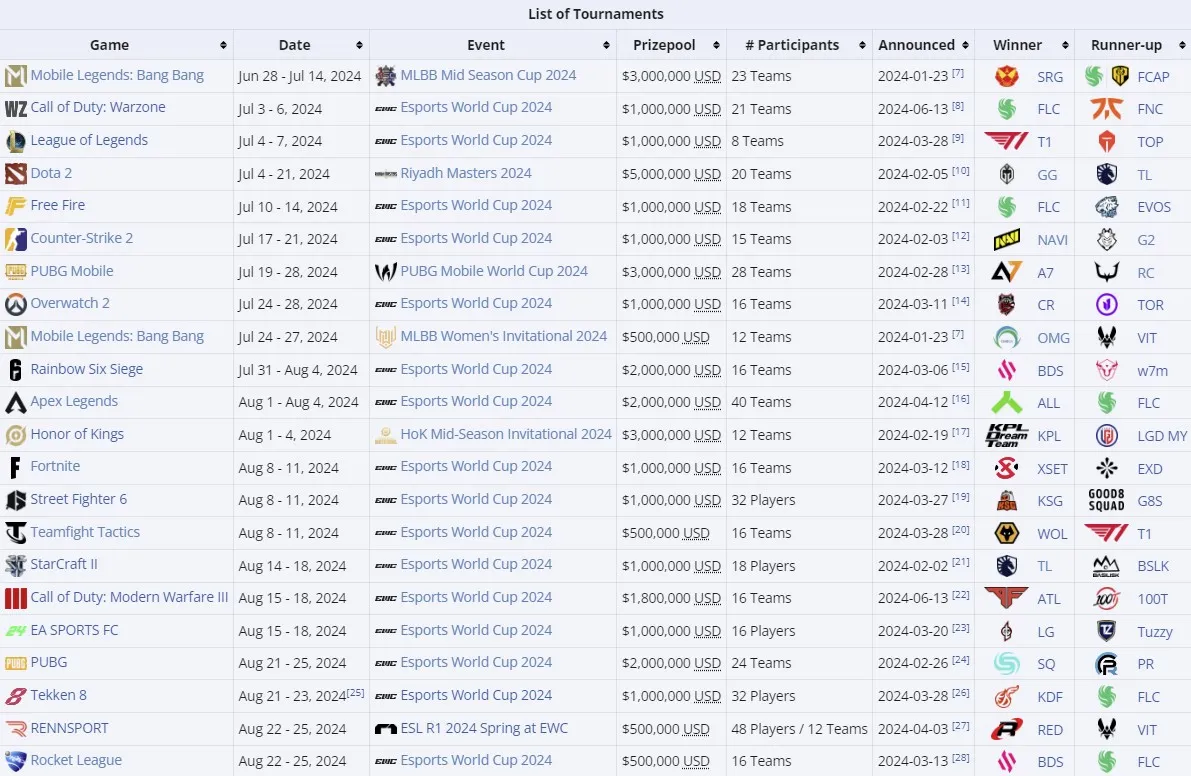
Task: Open Esports World Cup 2024 link in Fortnite row
Action: pyautogui.click(x=476, y=466)
